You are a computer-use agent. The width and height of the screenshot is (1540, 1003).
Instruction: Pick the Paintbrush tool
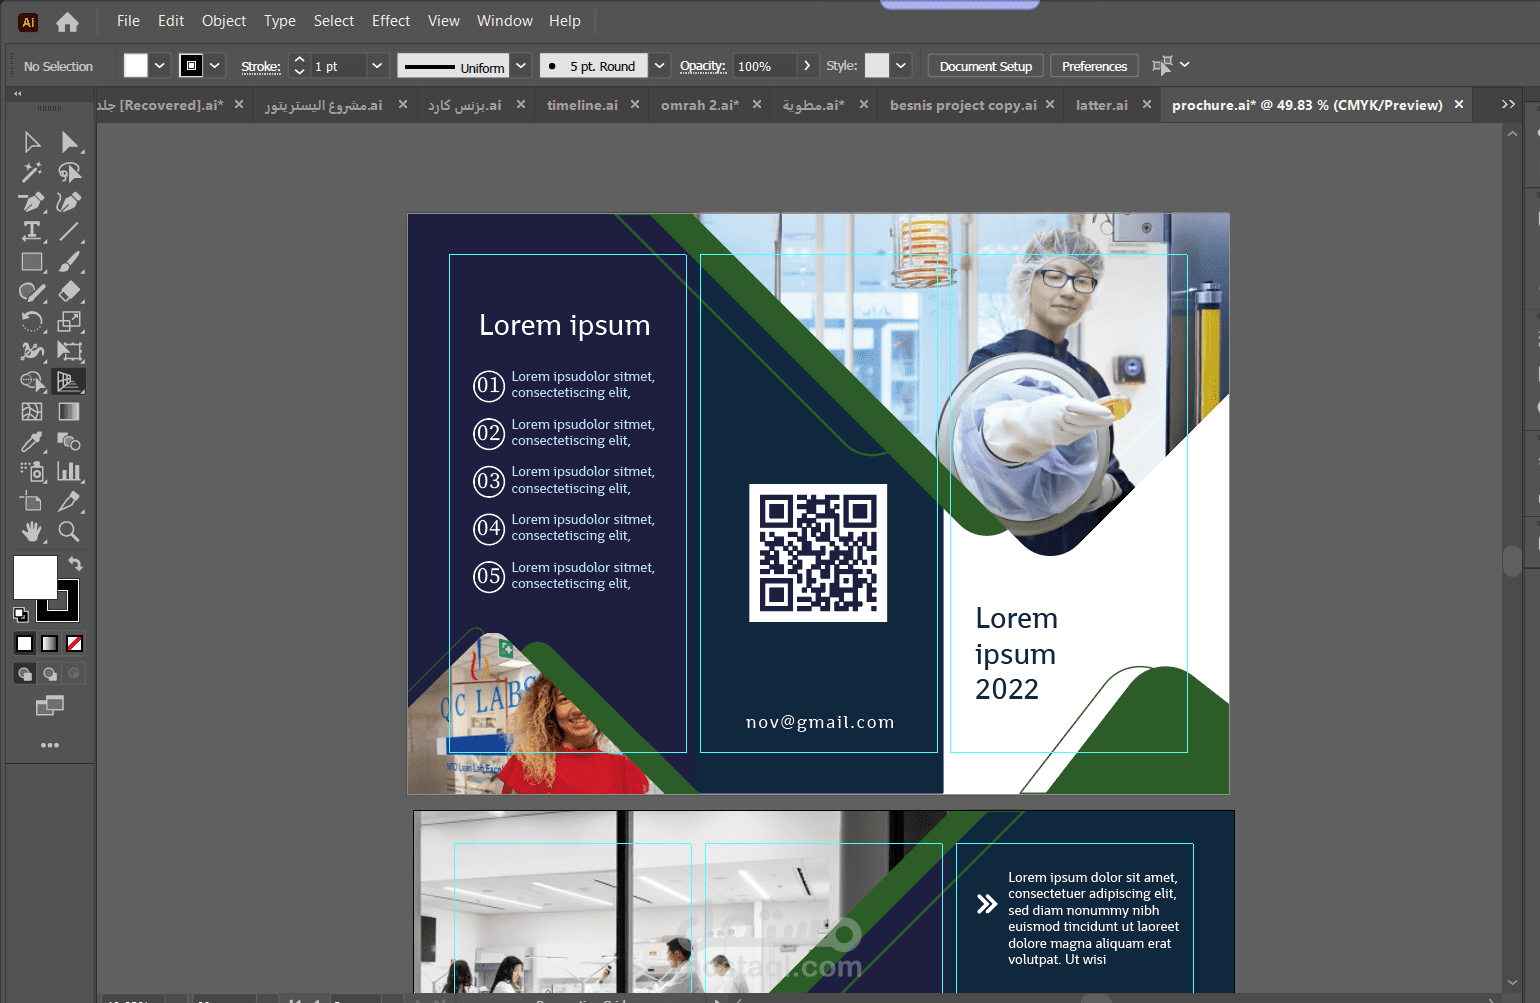[x=69, y=262]
